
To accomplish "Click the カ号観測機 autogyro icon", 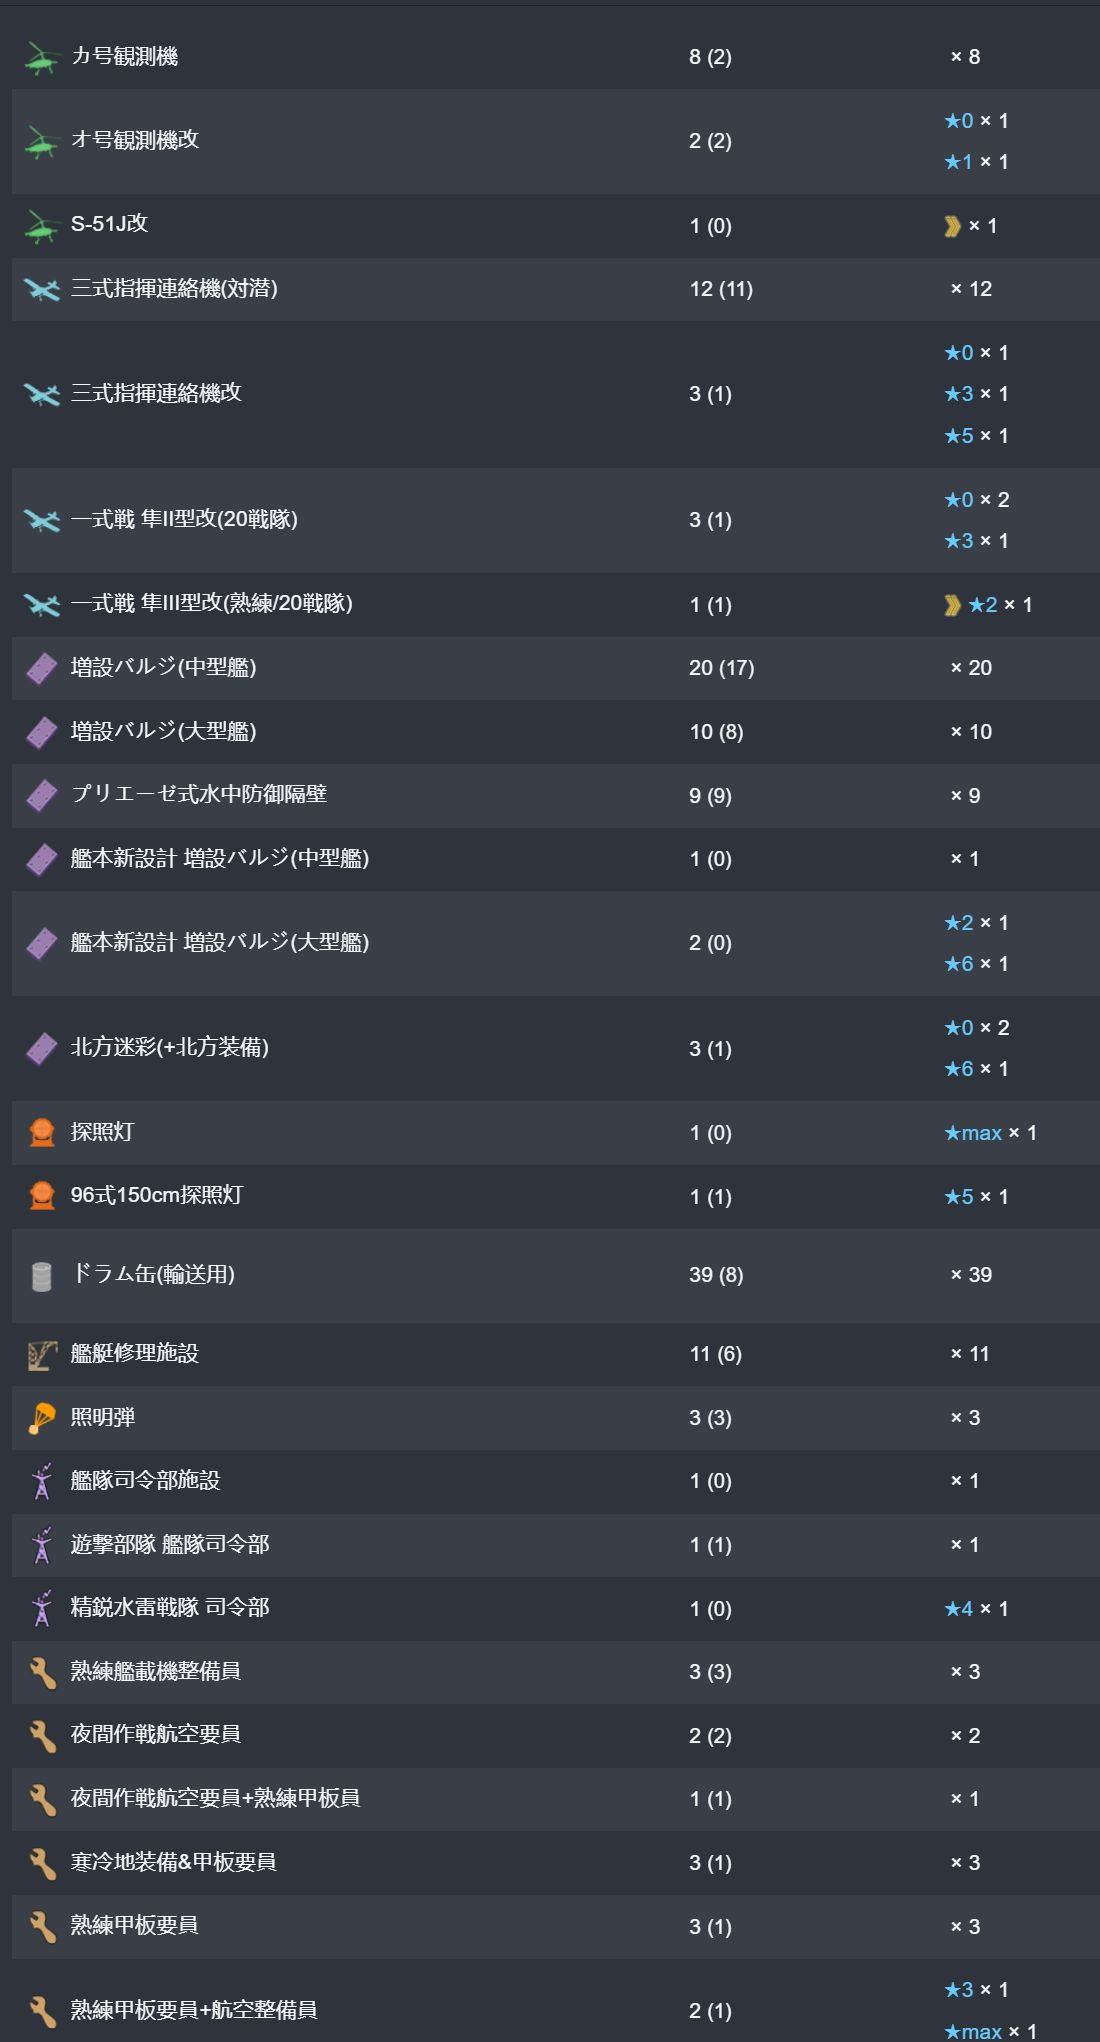I will tap(41, 58).
